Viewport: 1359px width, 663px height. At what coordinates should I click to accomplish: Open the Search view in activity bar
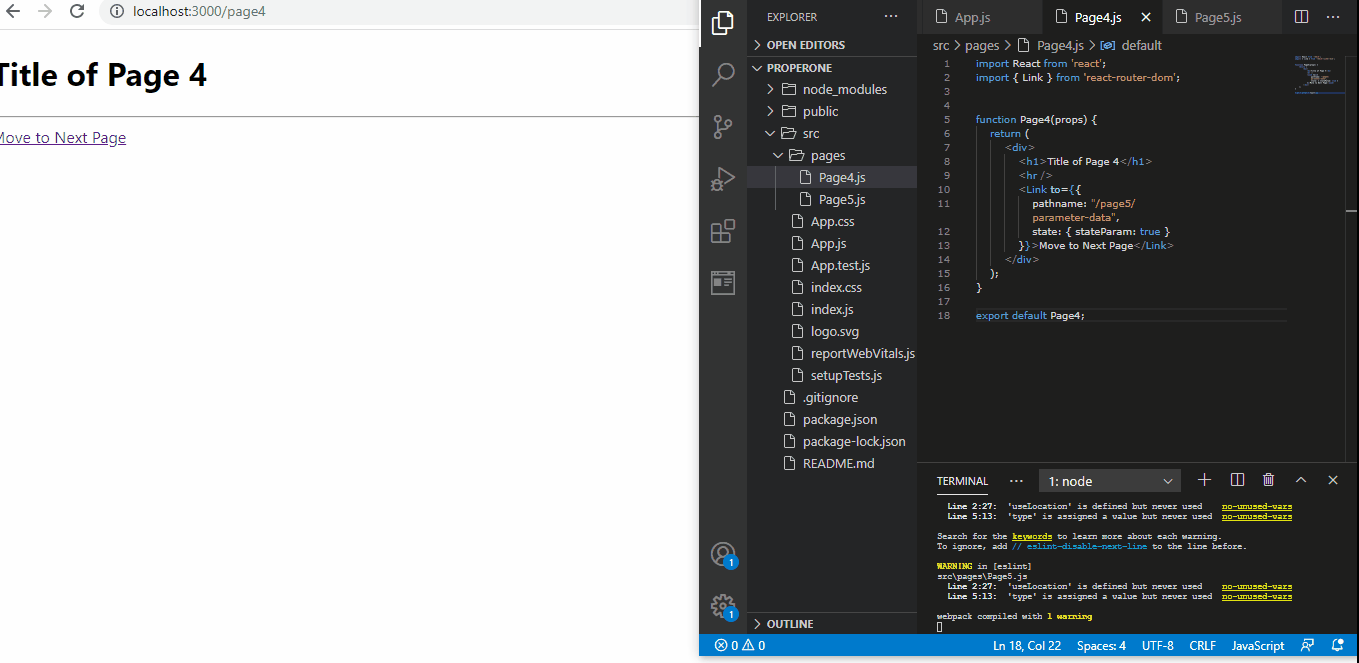[x=723, y=75]
